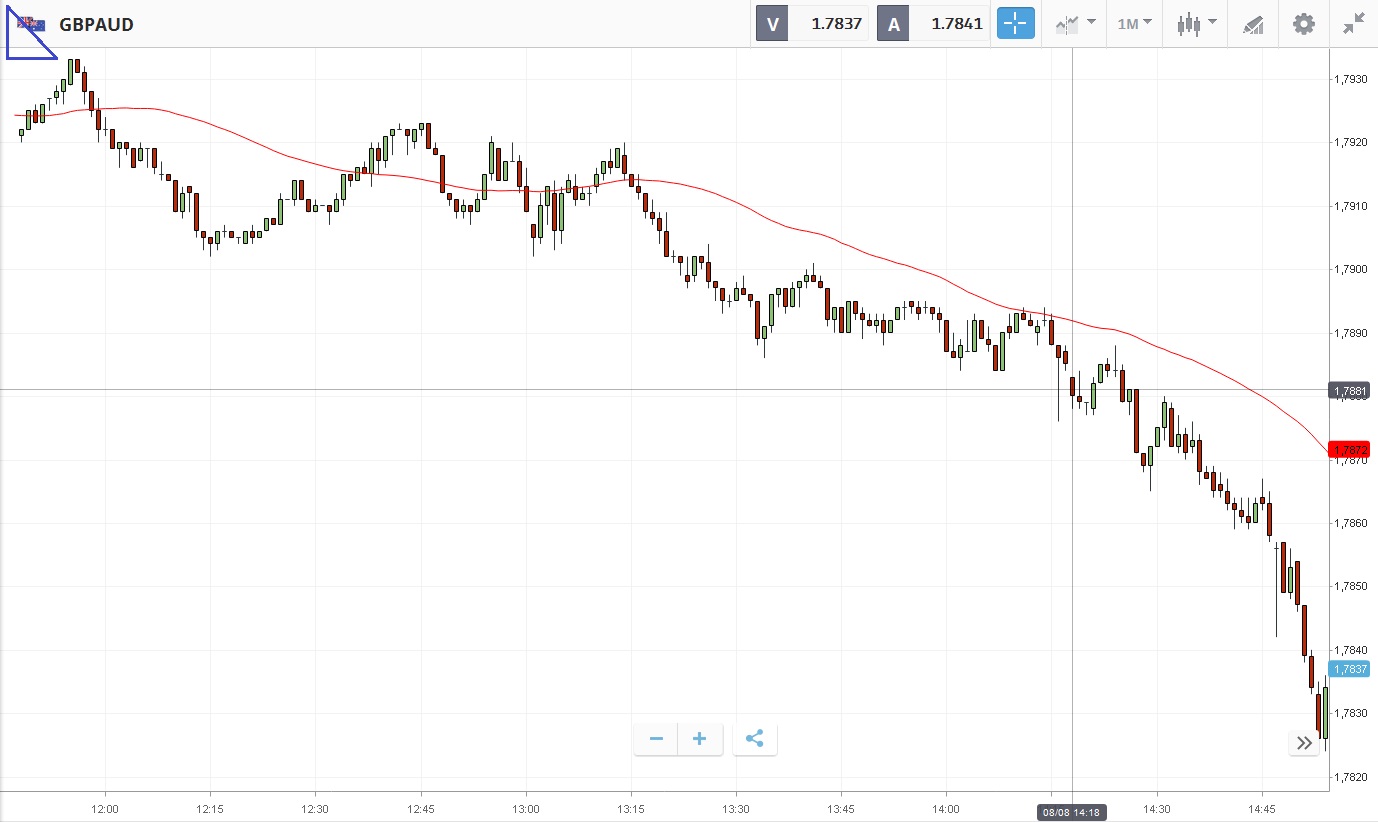The height and width of the screenshot is (822, 1378).
Task: Click the GBPAUD flag icon
Action: click(x=31, y=24)
